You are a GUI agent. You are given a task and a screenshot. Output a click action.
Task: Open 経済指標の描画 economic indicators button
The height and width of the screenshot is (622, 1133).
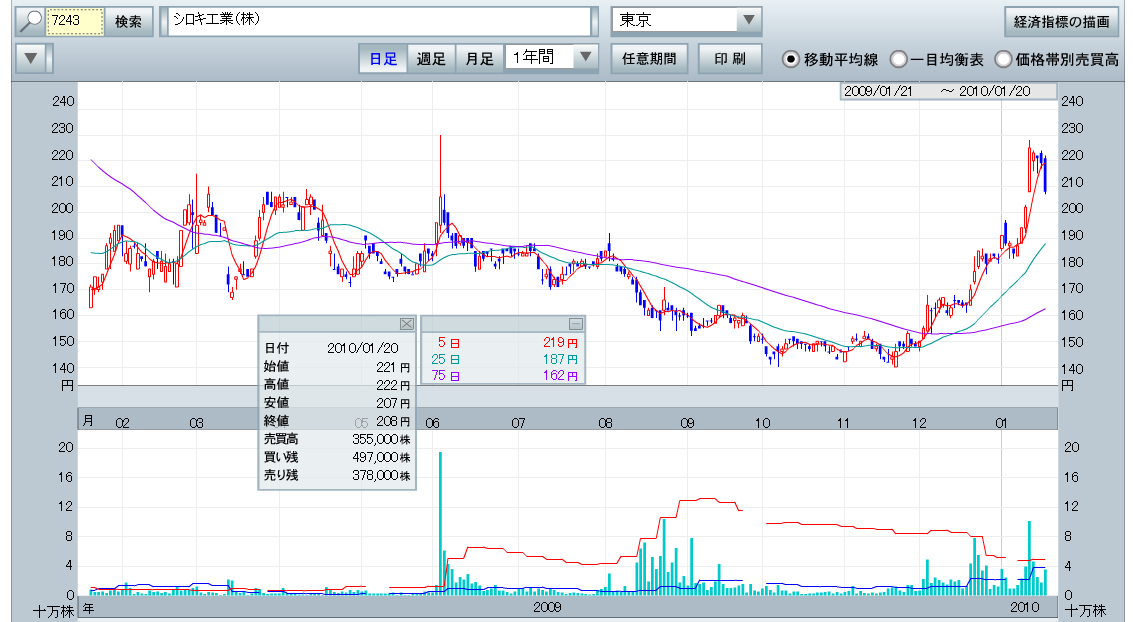tap(1060, 21)
